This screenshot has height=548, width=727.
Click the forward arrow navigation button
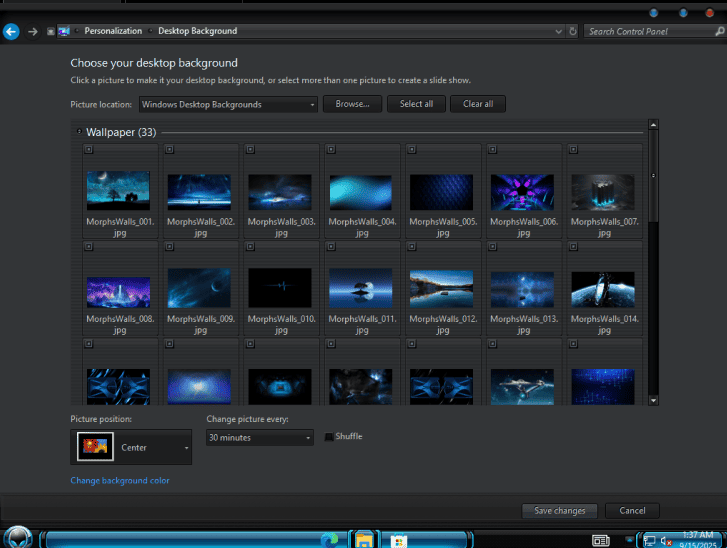32,31
